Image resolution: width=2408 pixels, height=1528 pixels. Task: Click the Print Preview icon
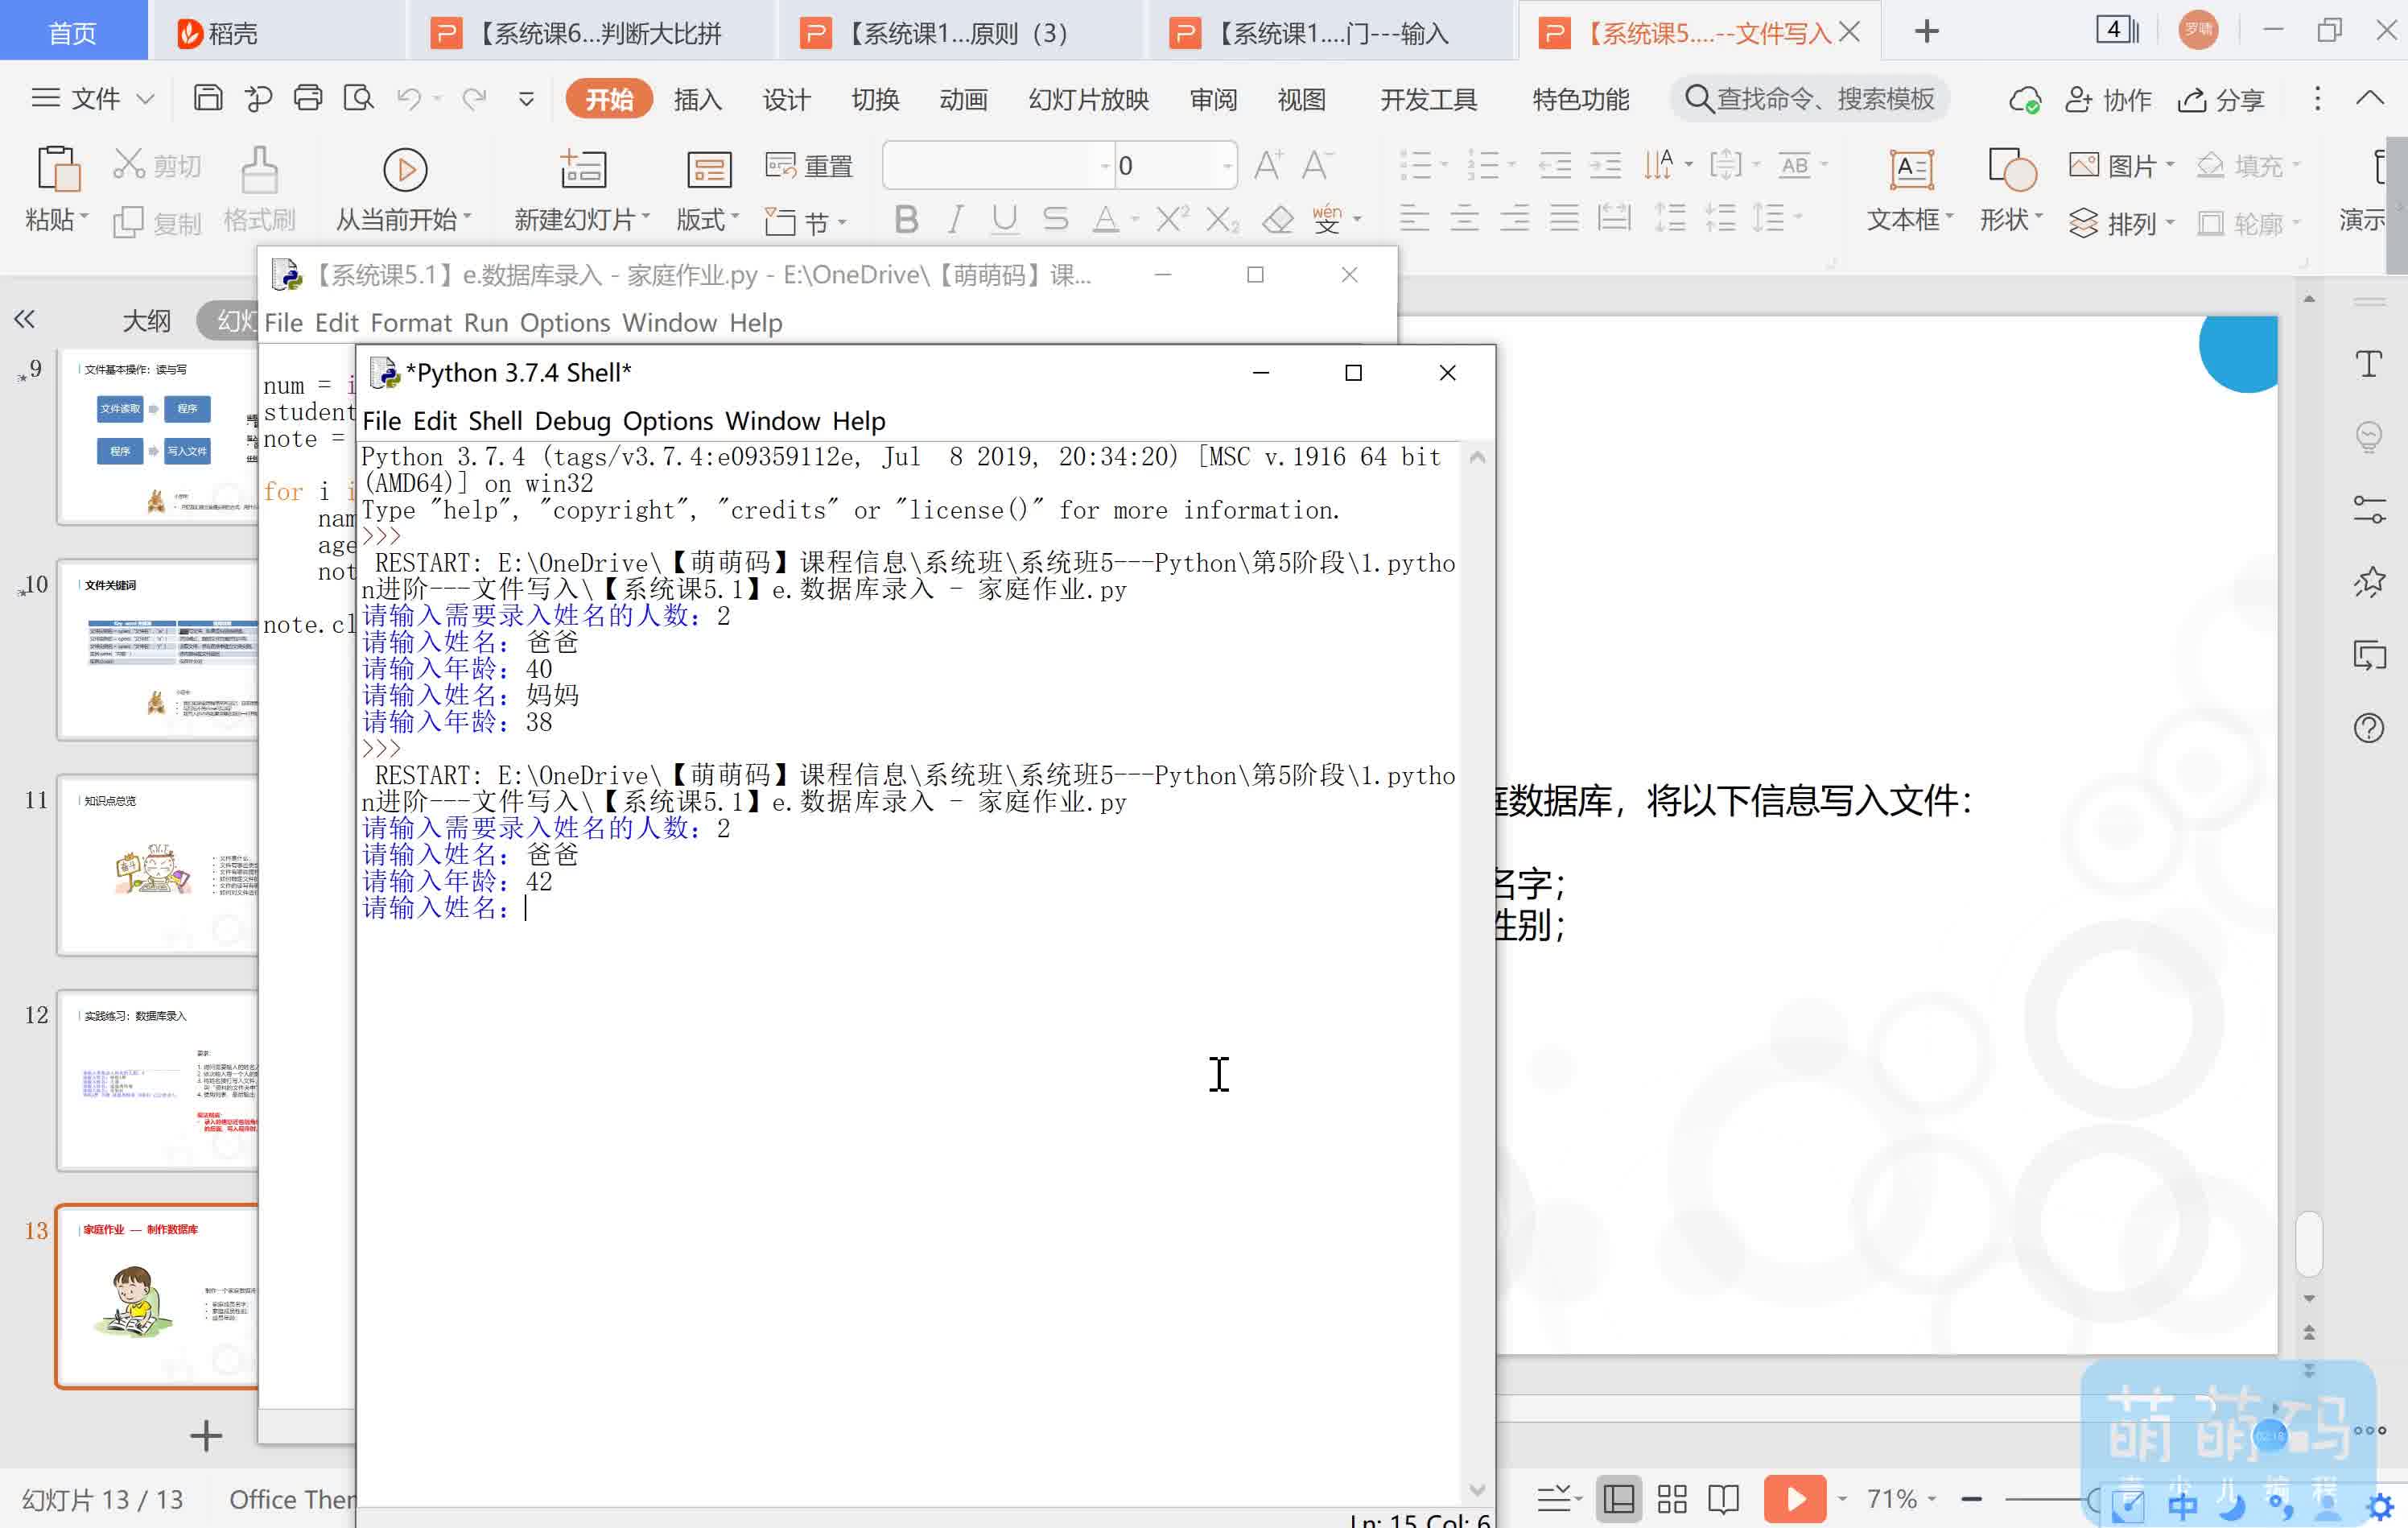coord(358,98)
